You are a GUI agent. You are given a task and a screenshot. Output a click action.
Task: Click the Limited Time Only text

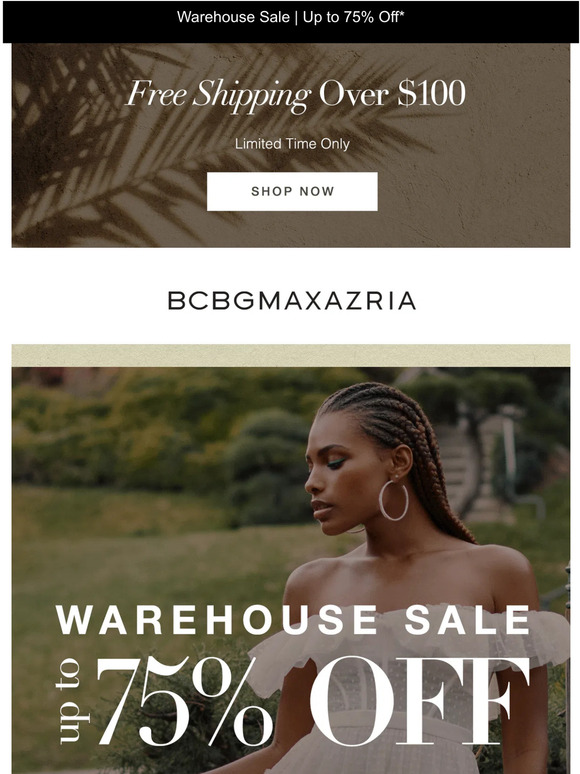point(292,144)
